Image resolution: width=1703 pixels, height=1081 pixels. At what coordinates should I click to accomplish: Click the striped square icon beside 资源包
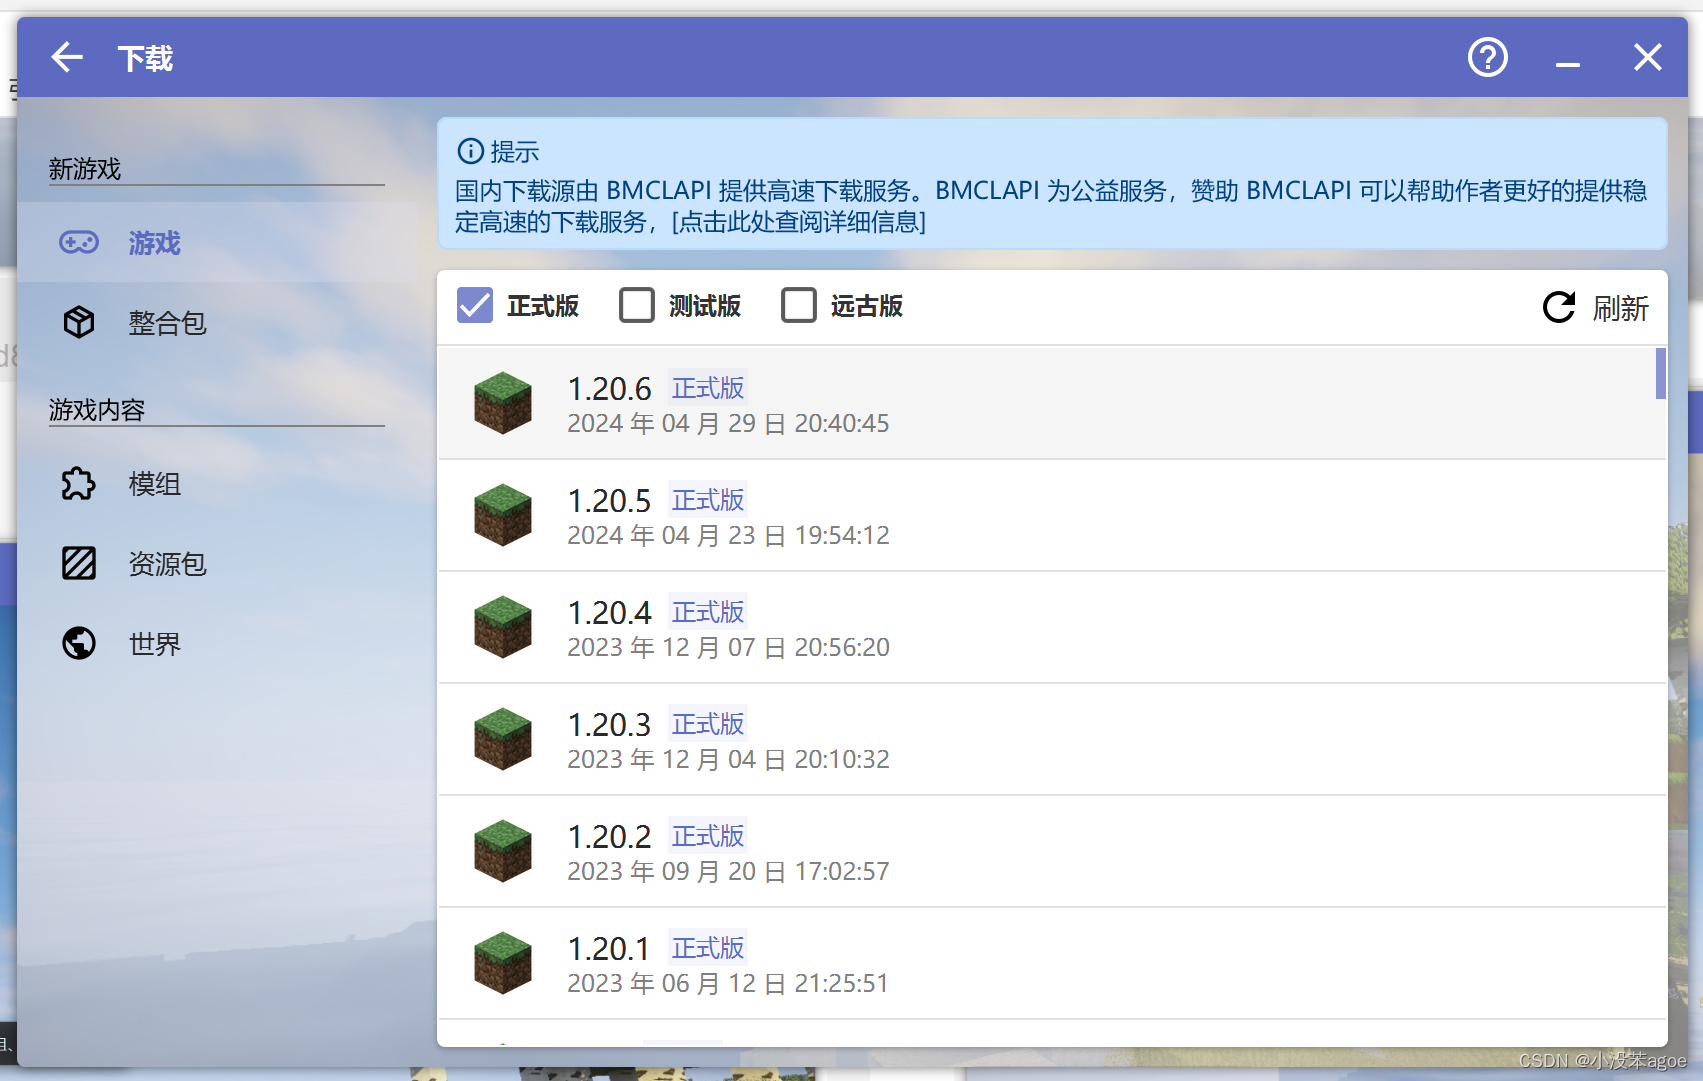(x=79, y=564)
